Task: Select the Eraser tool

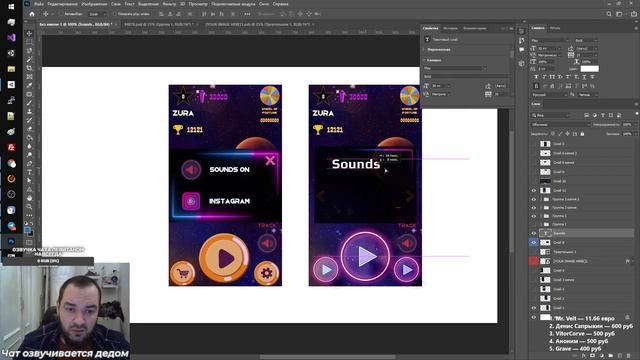Action: tap(29, 129)
